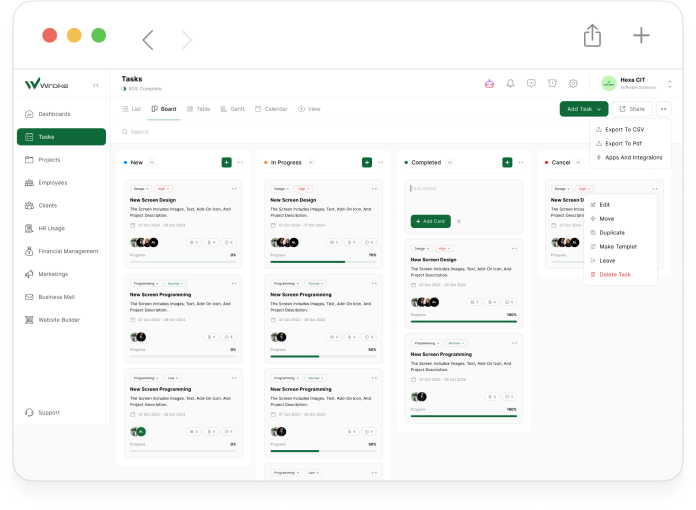
Task: Switch to Board view tab
Action: click(x=164, y=109)
